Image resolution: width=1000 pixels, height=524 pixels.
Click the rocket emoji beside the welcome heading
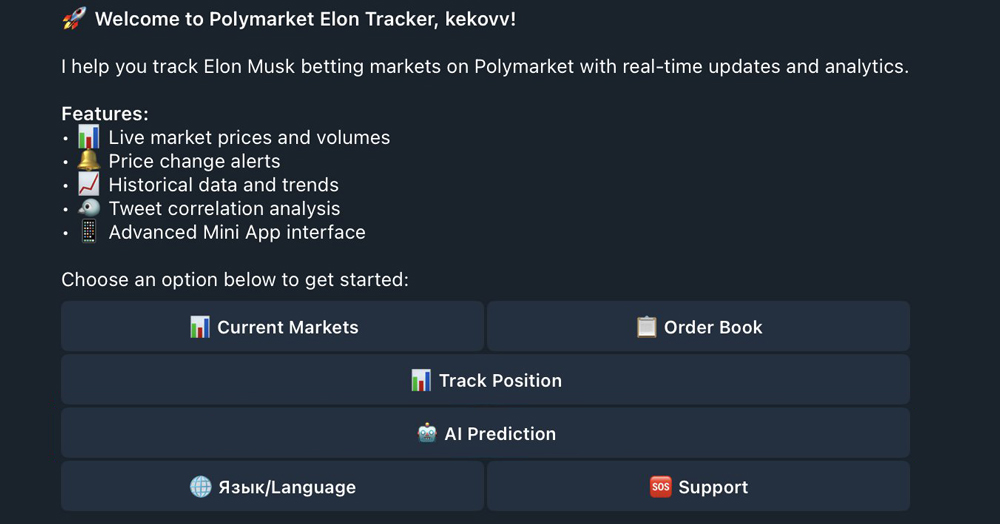click(x=74, y=18)
